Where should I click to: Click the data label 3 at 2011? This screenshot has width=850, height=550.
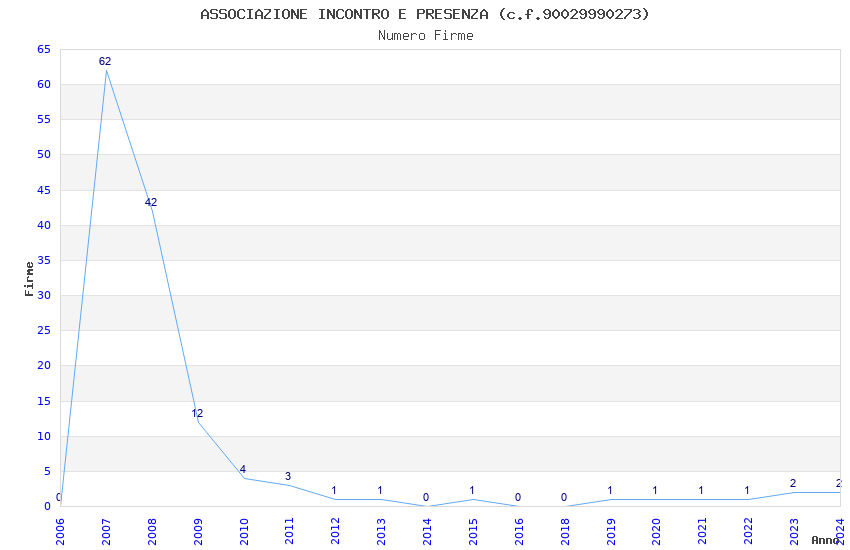pyautogui.click(x=288, y=476)
